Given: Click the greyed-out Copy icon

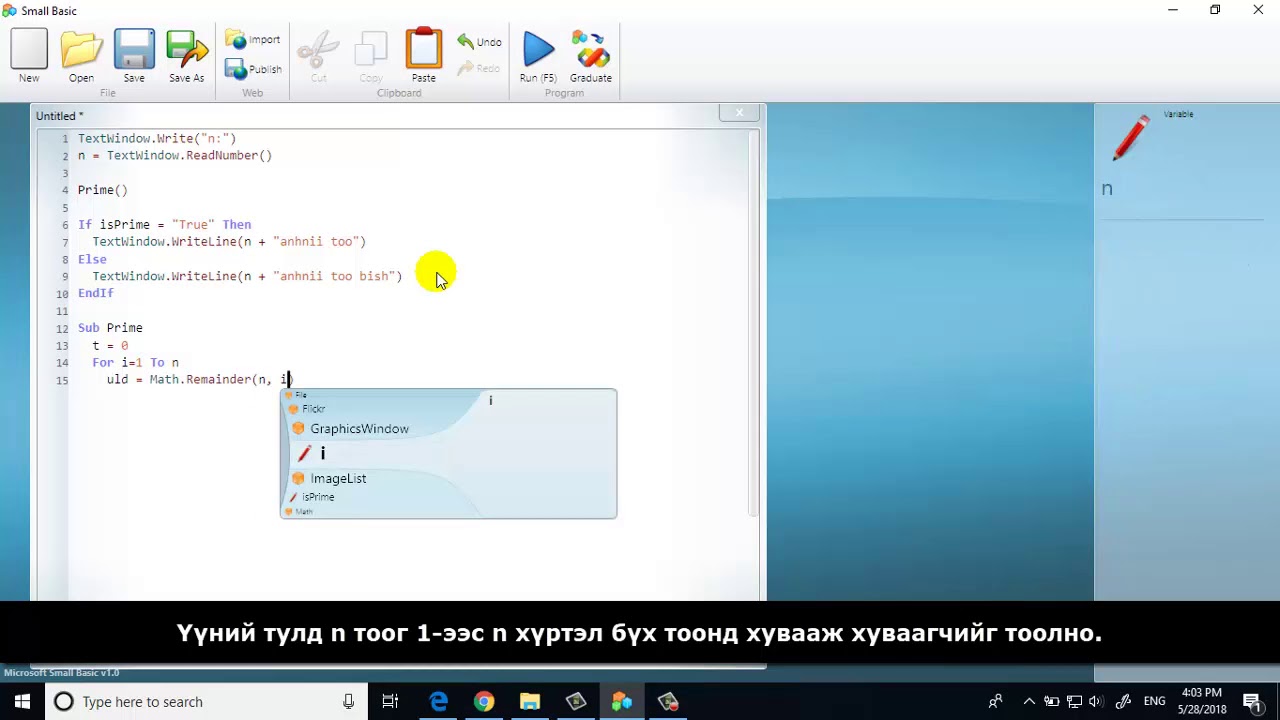Looking at the screenshot, I should pyautogui.click(x=371, y=55).
